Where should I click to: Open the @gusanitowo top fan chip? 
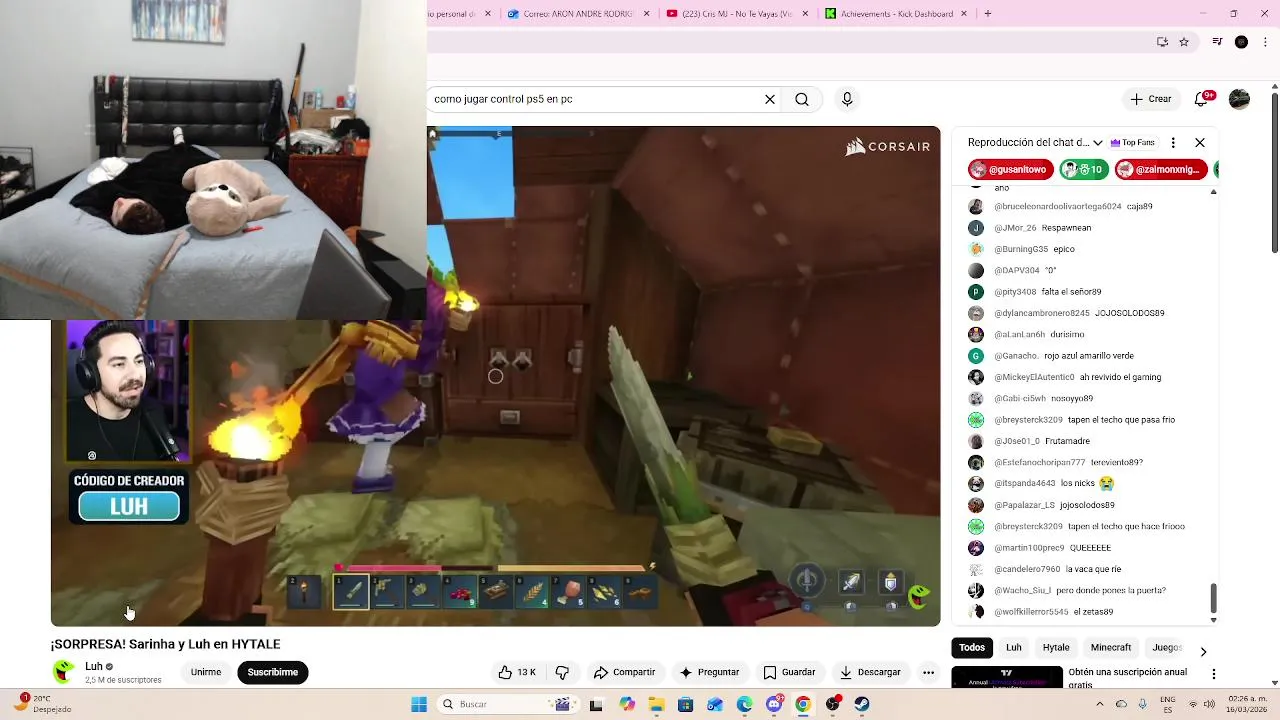pos(1011,170)
